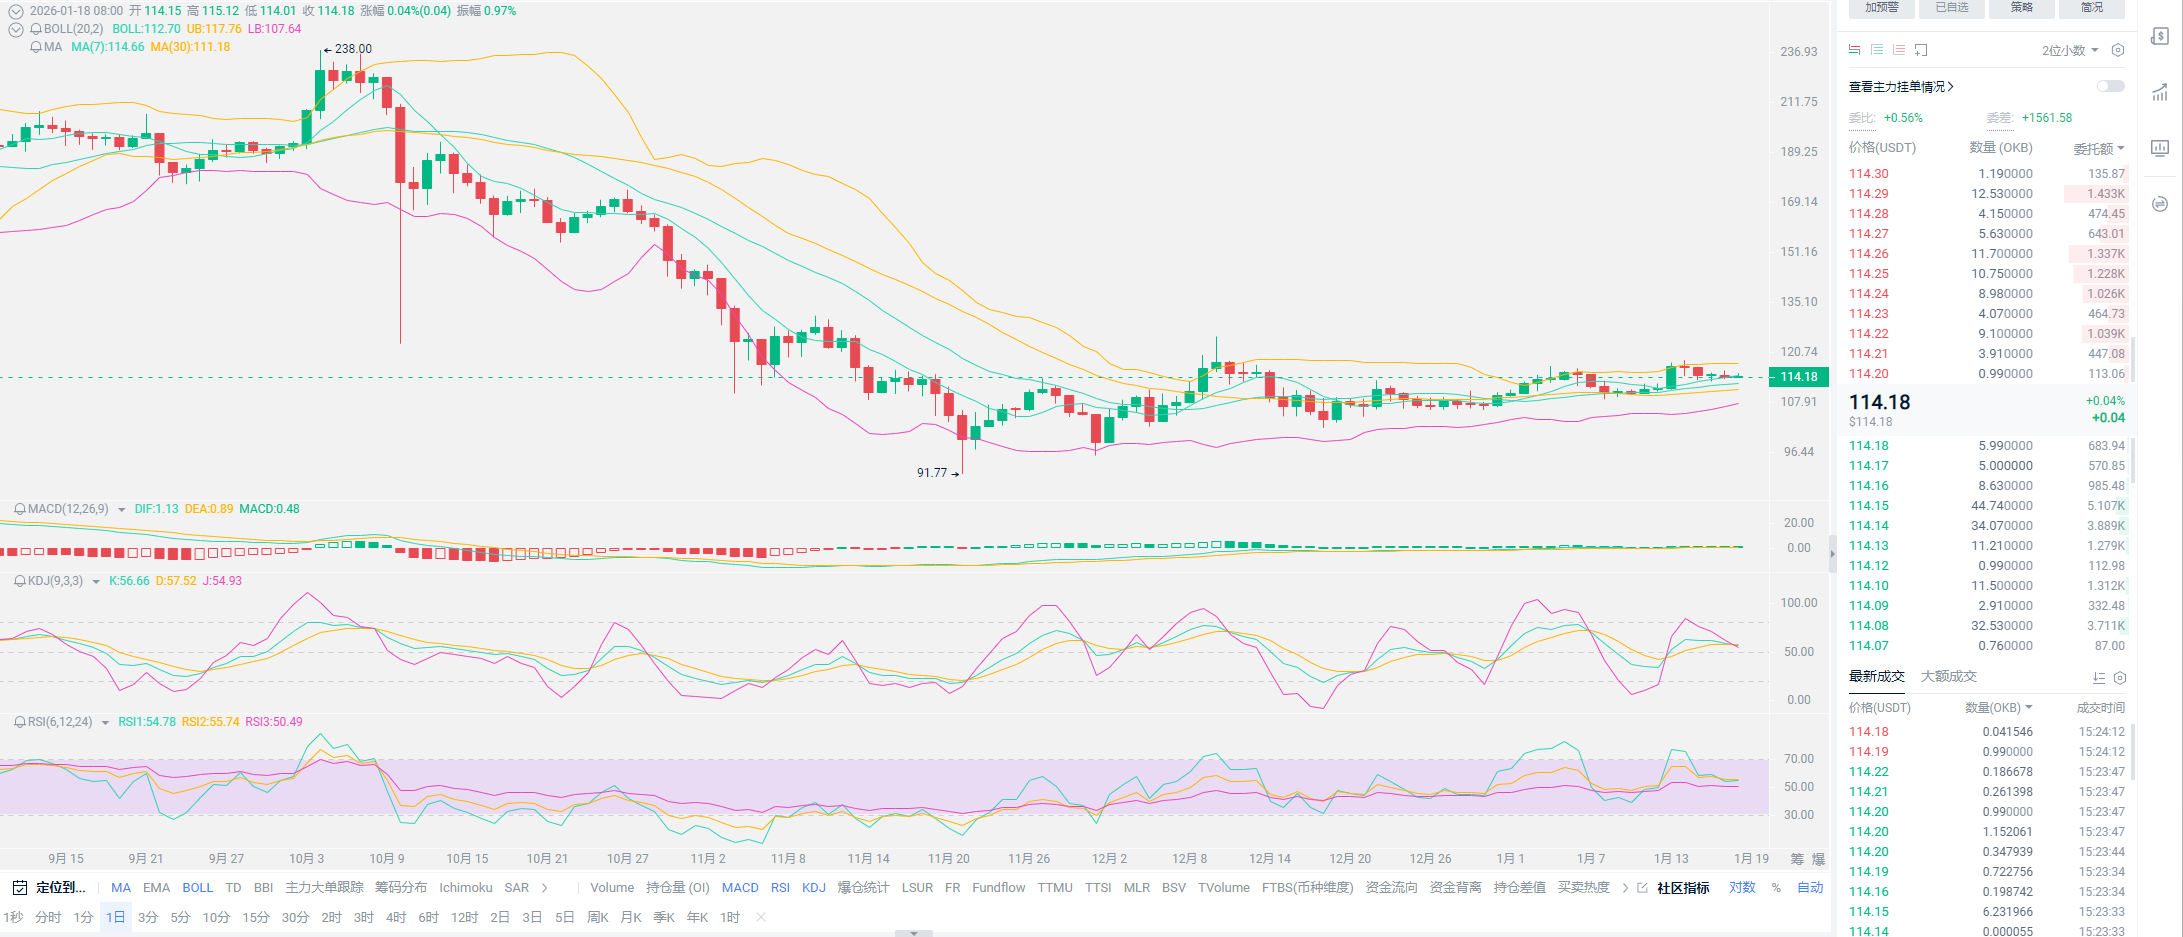2183x937 pixels.
Task: Click the 策略 button
Action: [2022, 8]
